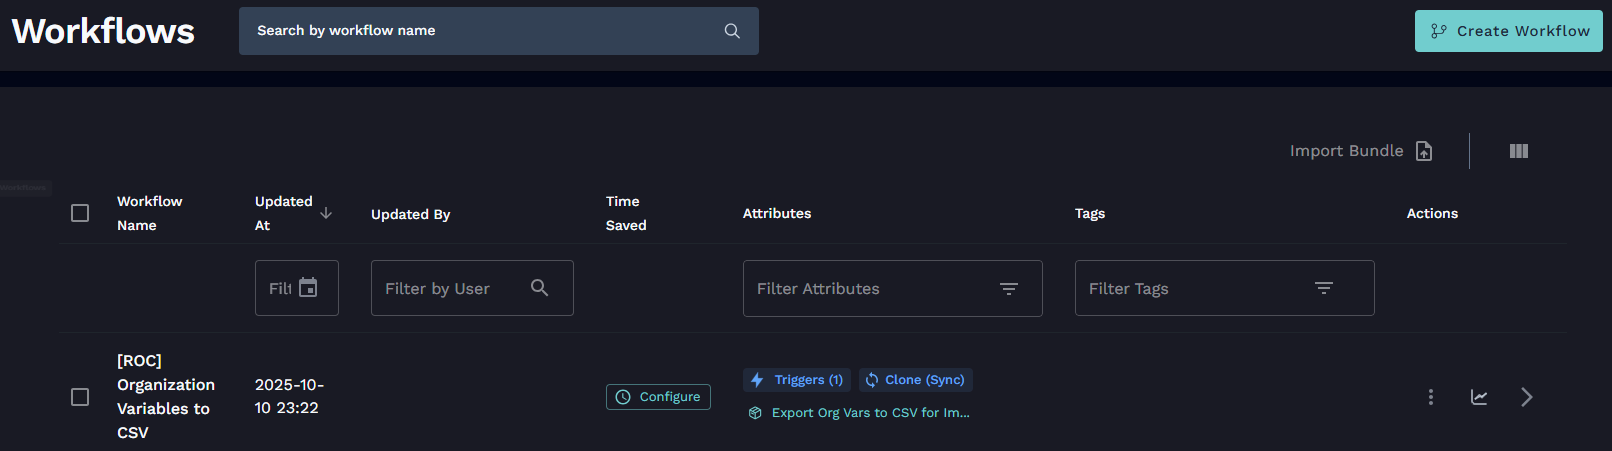View workflow analytics chart icon
The image size is (1612, 451).
coord(1479,397)
